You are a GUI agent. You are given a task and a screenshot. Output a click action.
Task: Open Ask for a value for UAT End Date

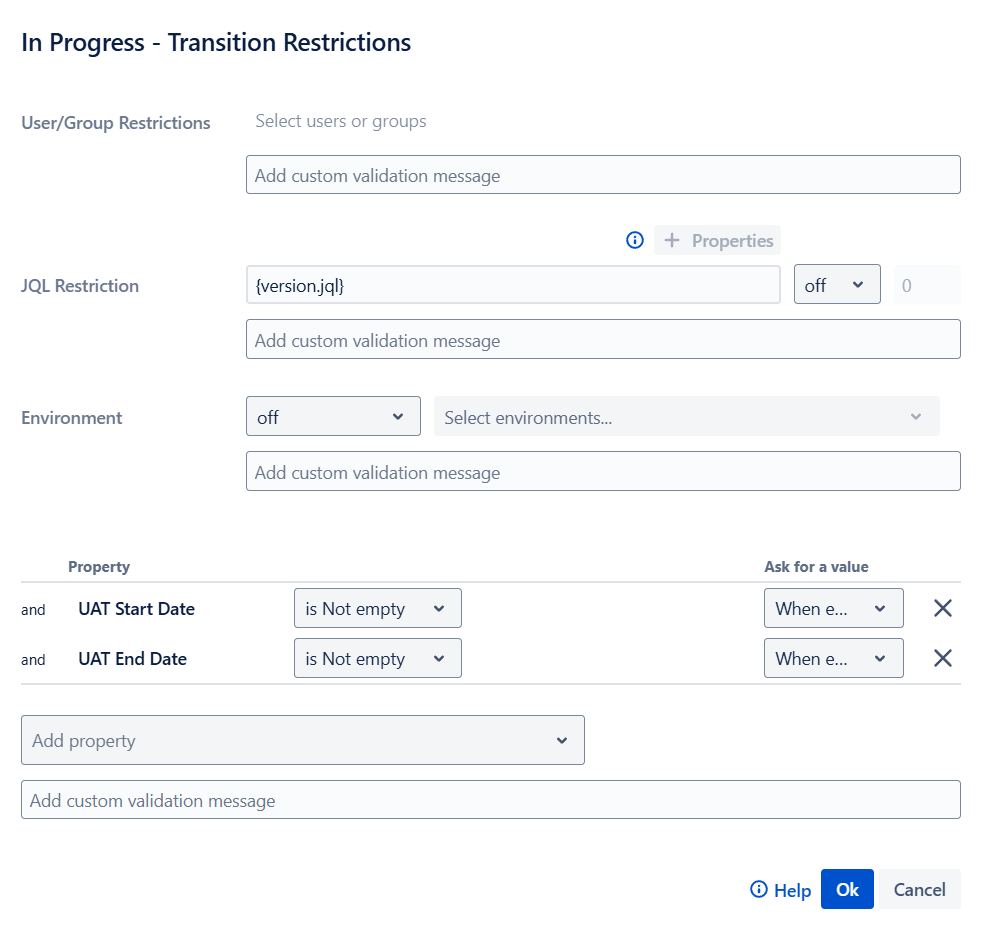click(x=833, y=658)
